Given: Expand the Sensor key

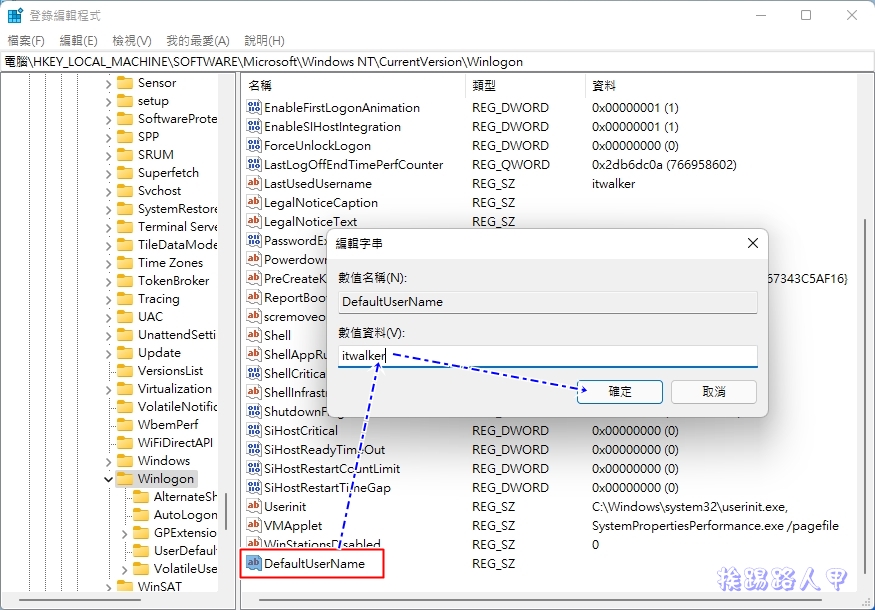Looking at the screenshot, I should [x=108, y=84].
